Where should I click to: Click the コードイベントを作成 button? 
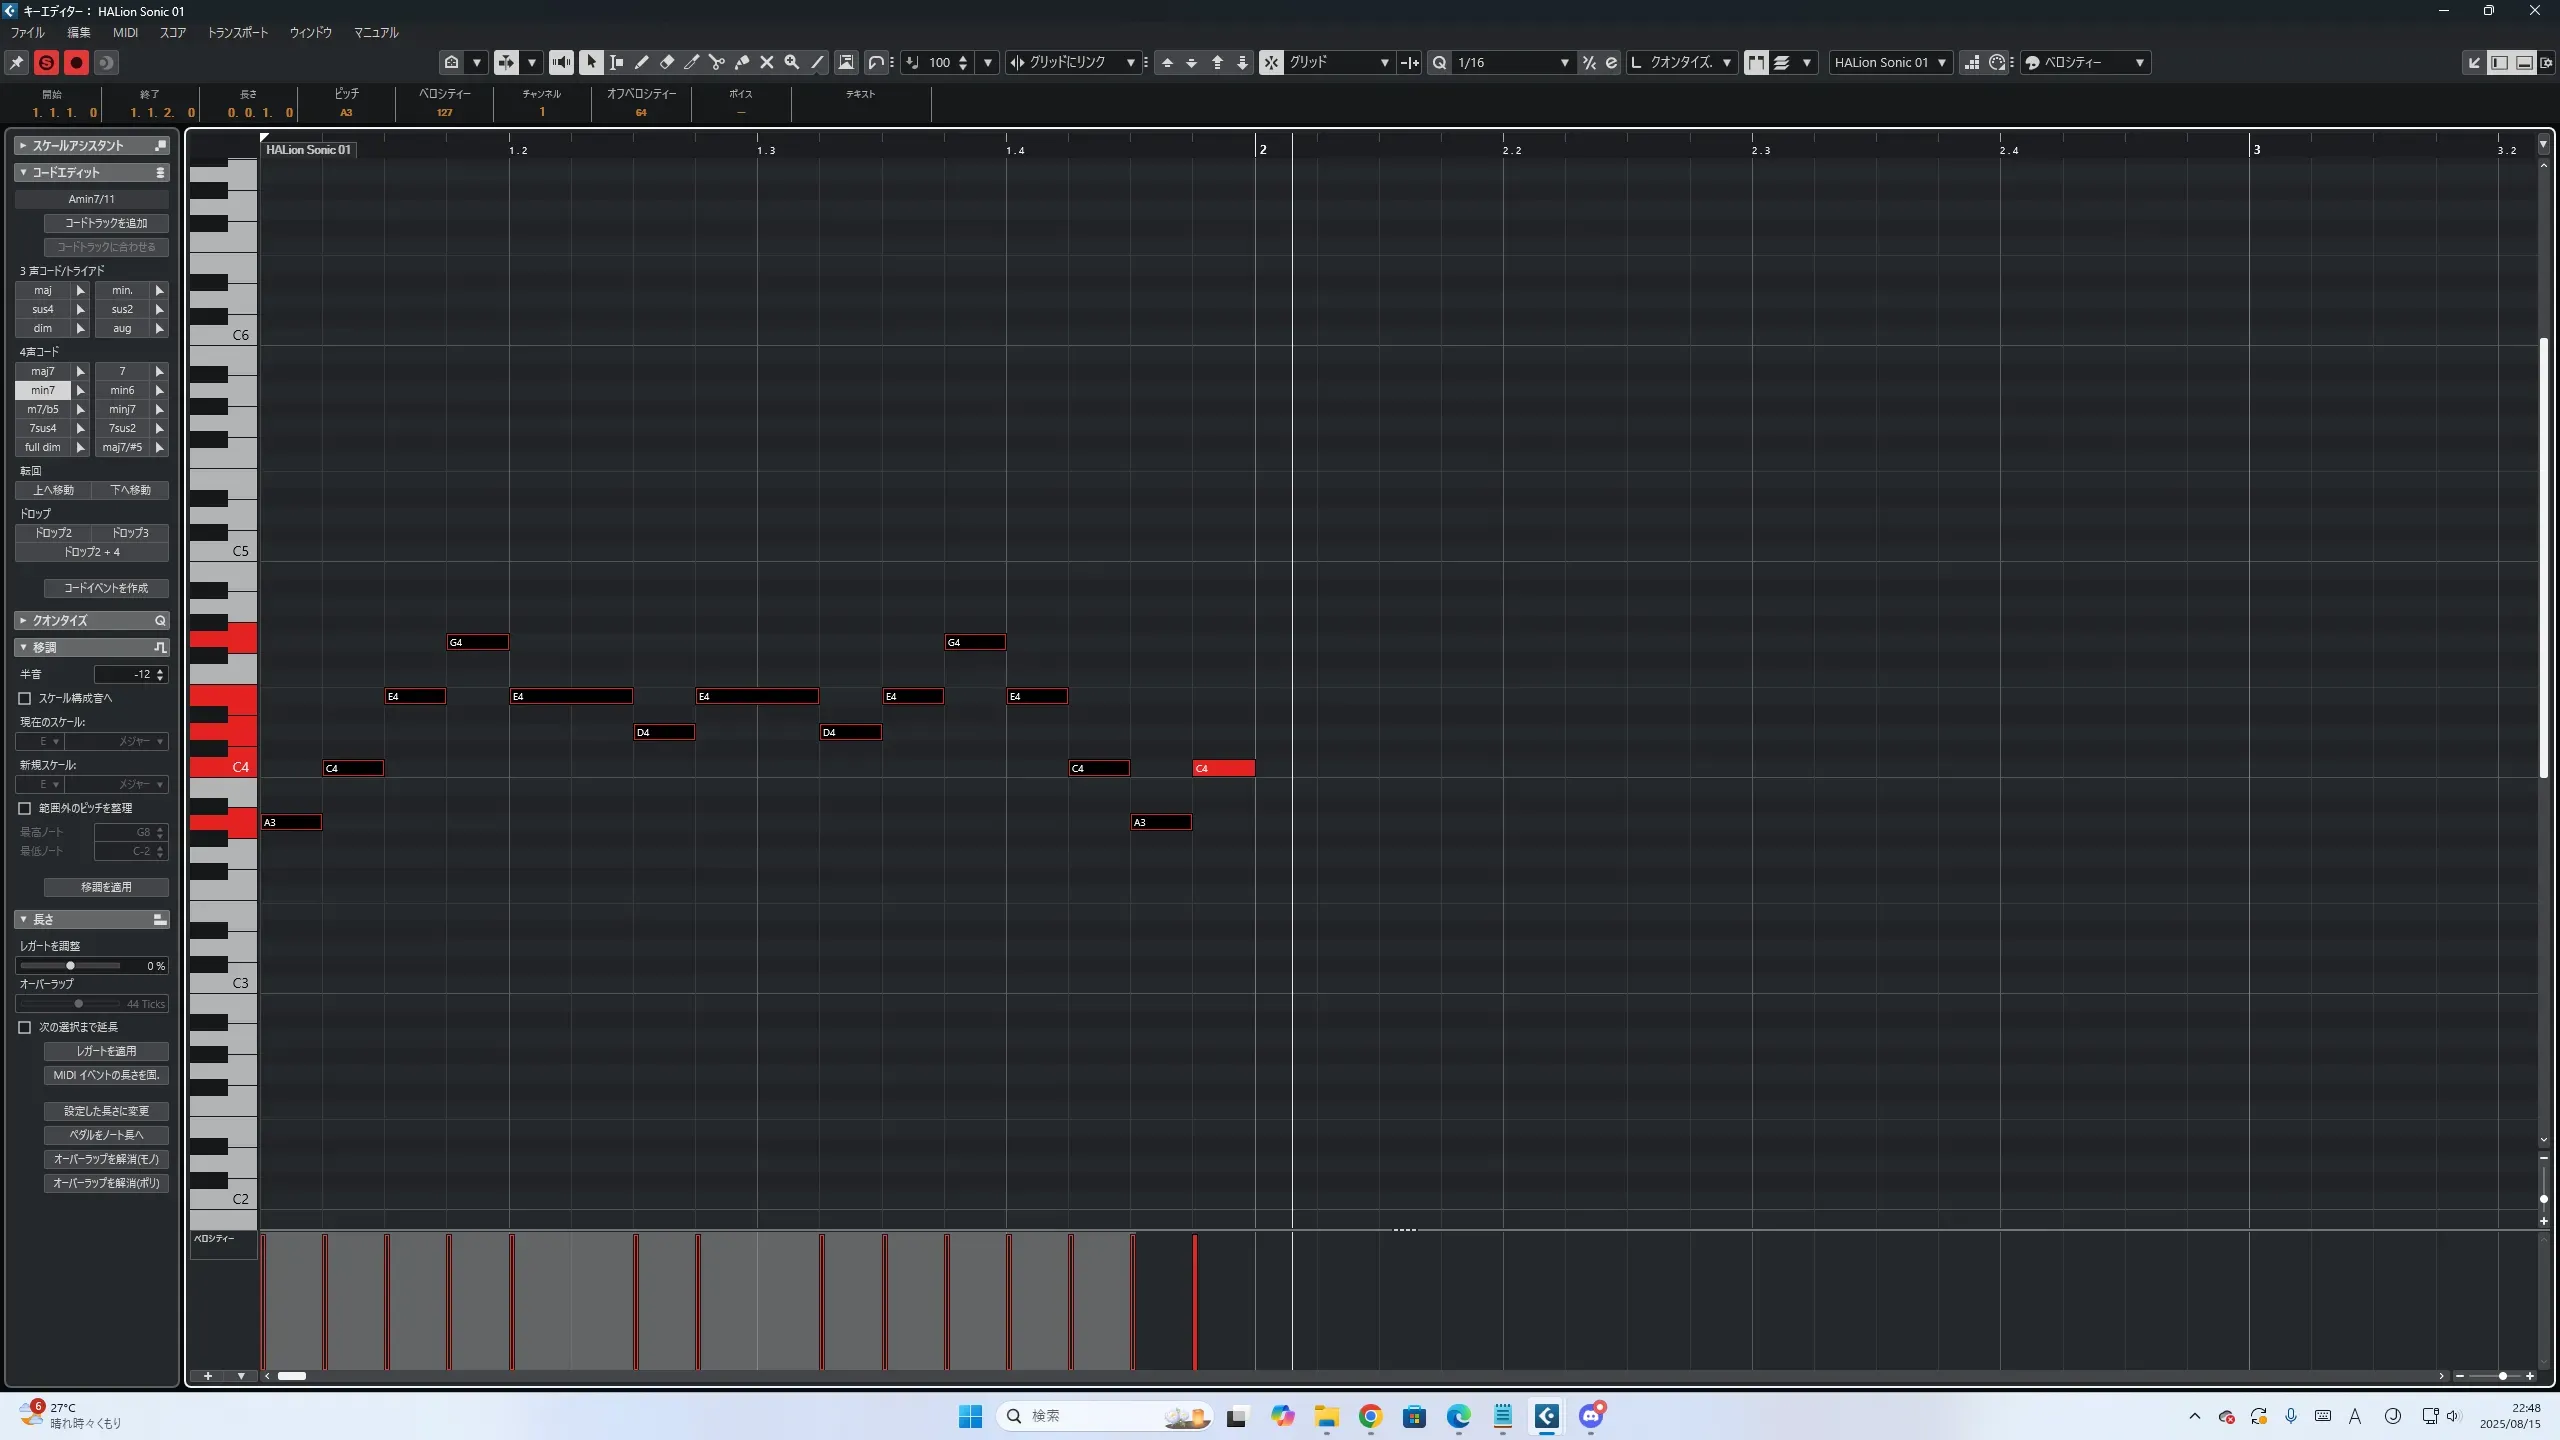[x=106, y=588]
